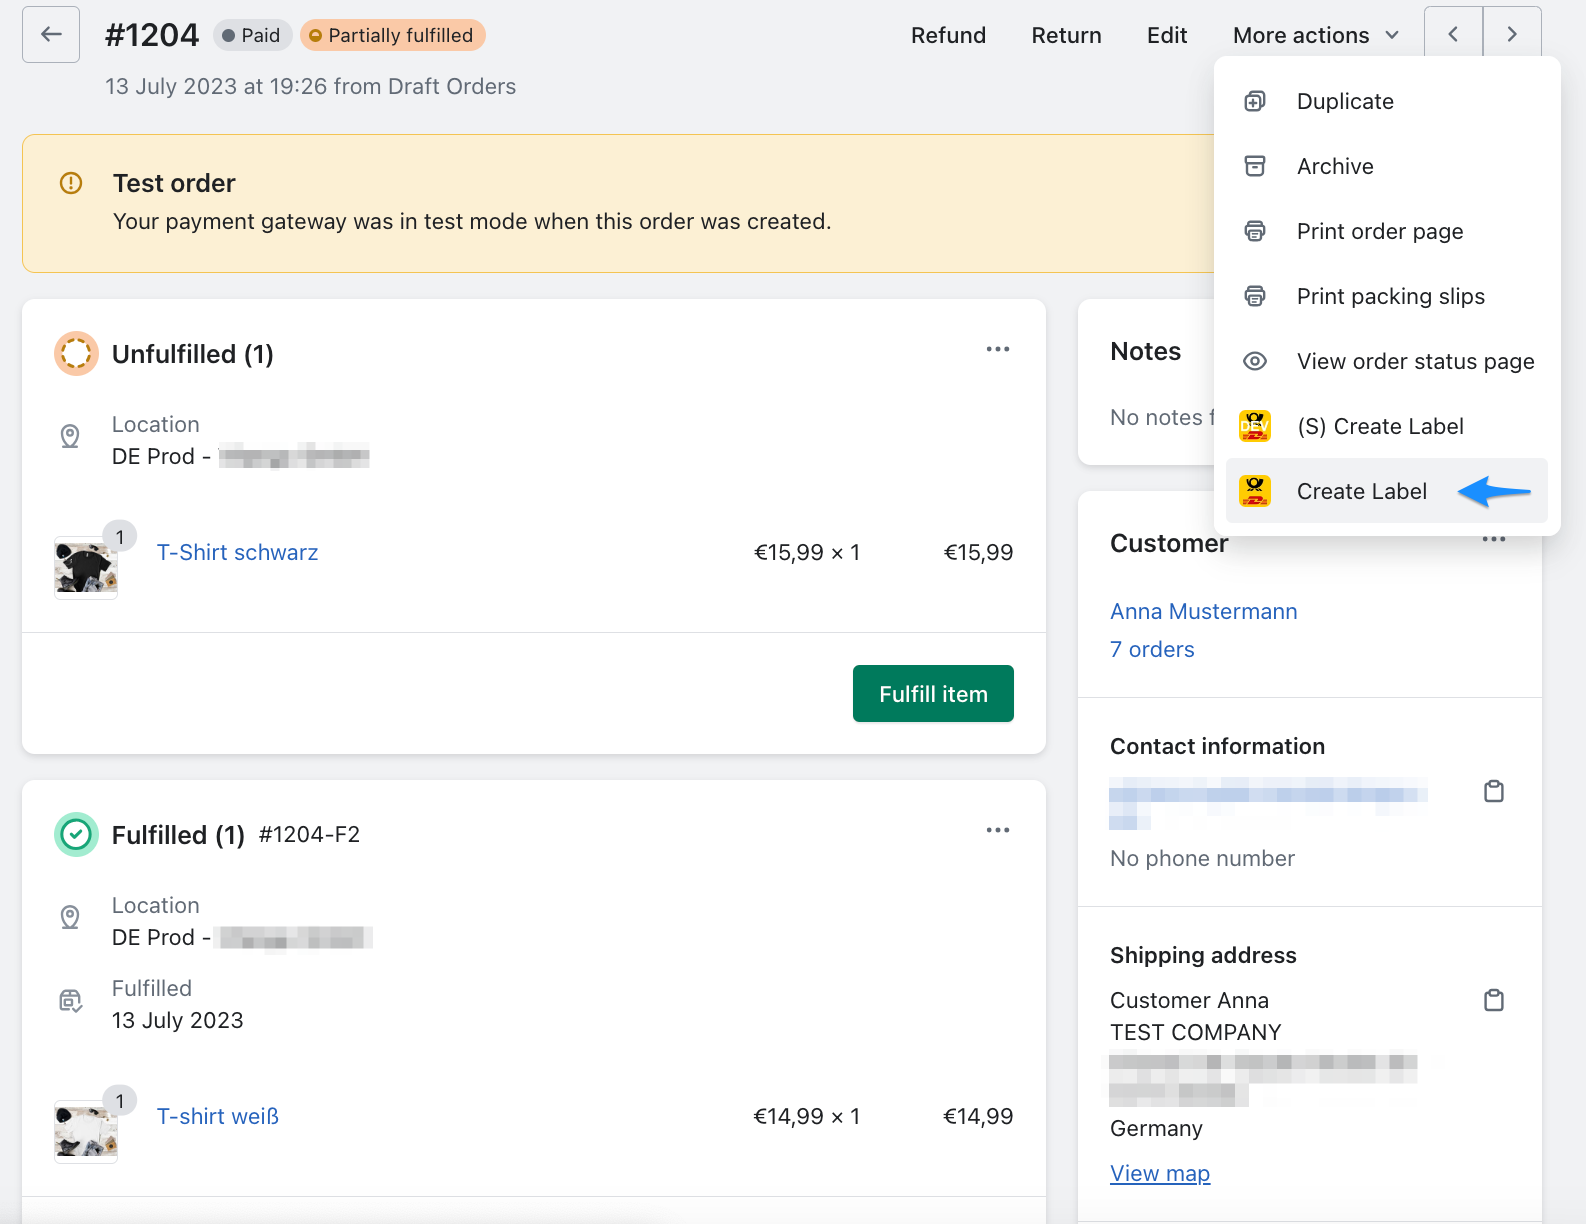The height and width of the screenshot is (1224, 1586).
Task: Copy the contact email to clipboard
Action: click(x=1493, y=792)
